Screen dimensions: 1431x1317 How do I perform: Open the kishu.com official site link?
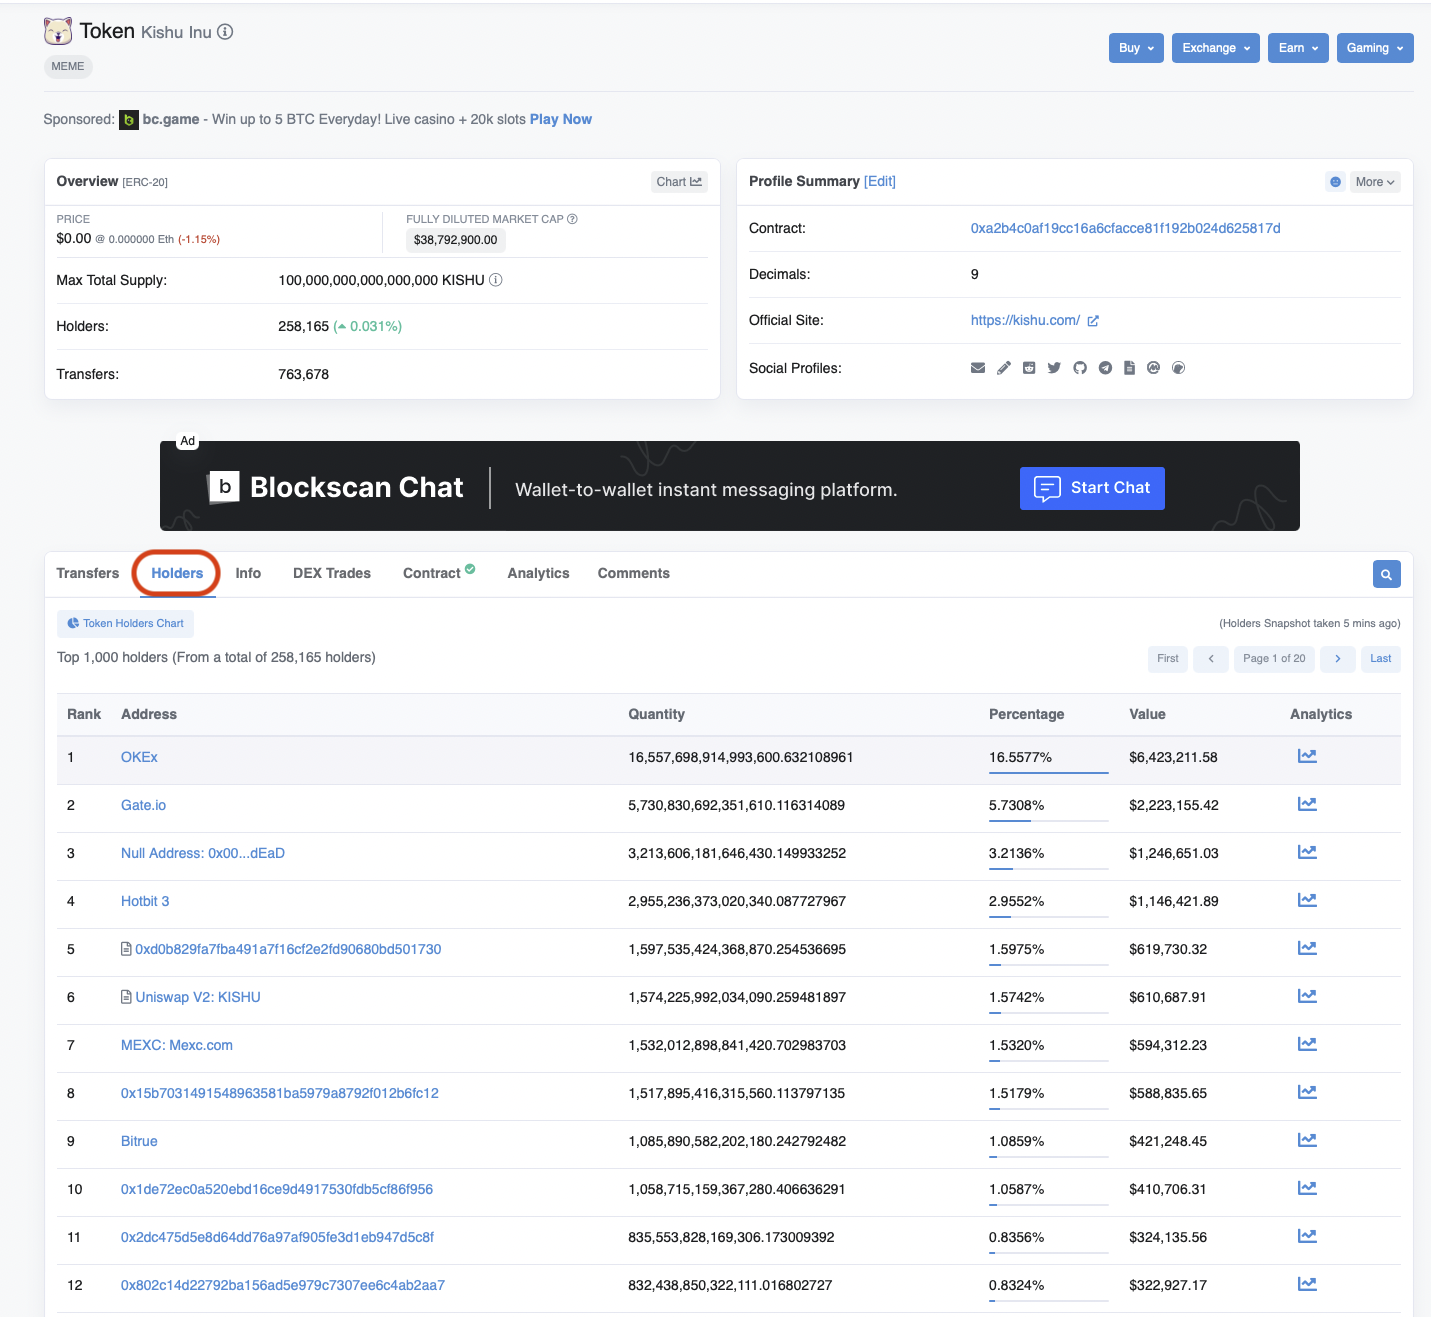click(1025, 320)
